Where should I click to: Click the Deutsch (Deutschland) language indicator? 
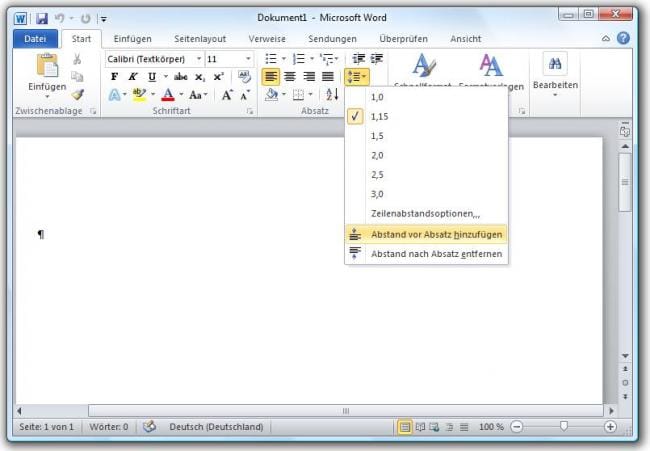[216, 427]
